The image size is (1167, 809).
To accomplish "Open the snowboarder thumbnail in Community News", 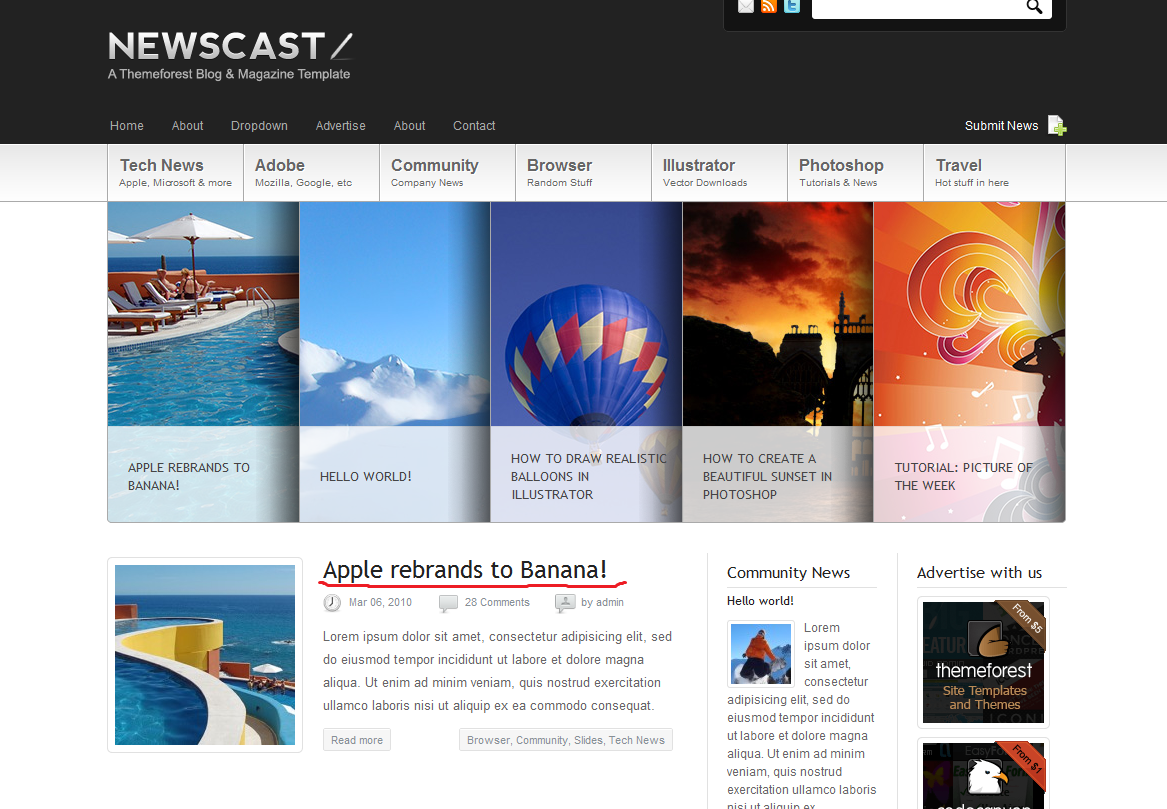I will click(x=761, y=654).
